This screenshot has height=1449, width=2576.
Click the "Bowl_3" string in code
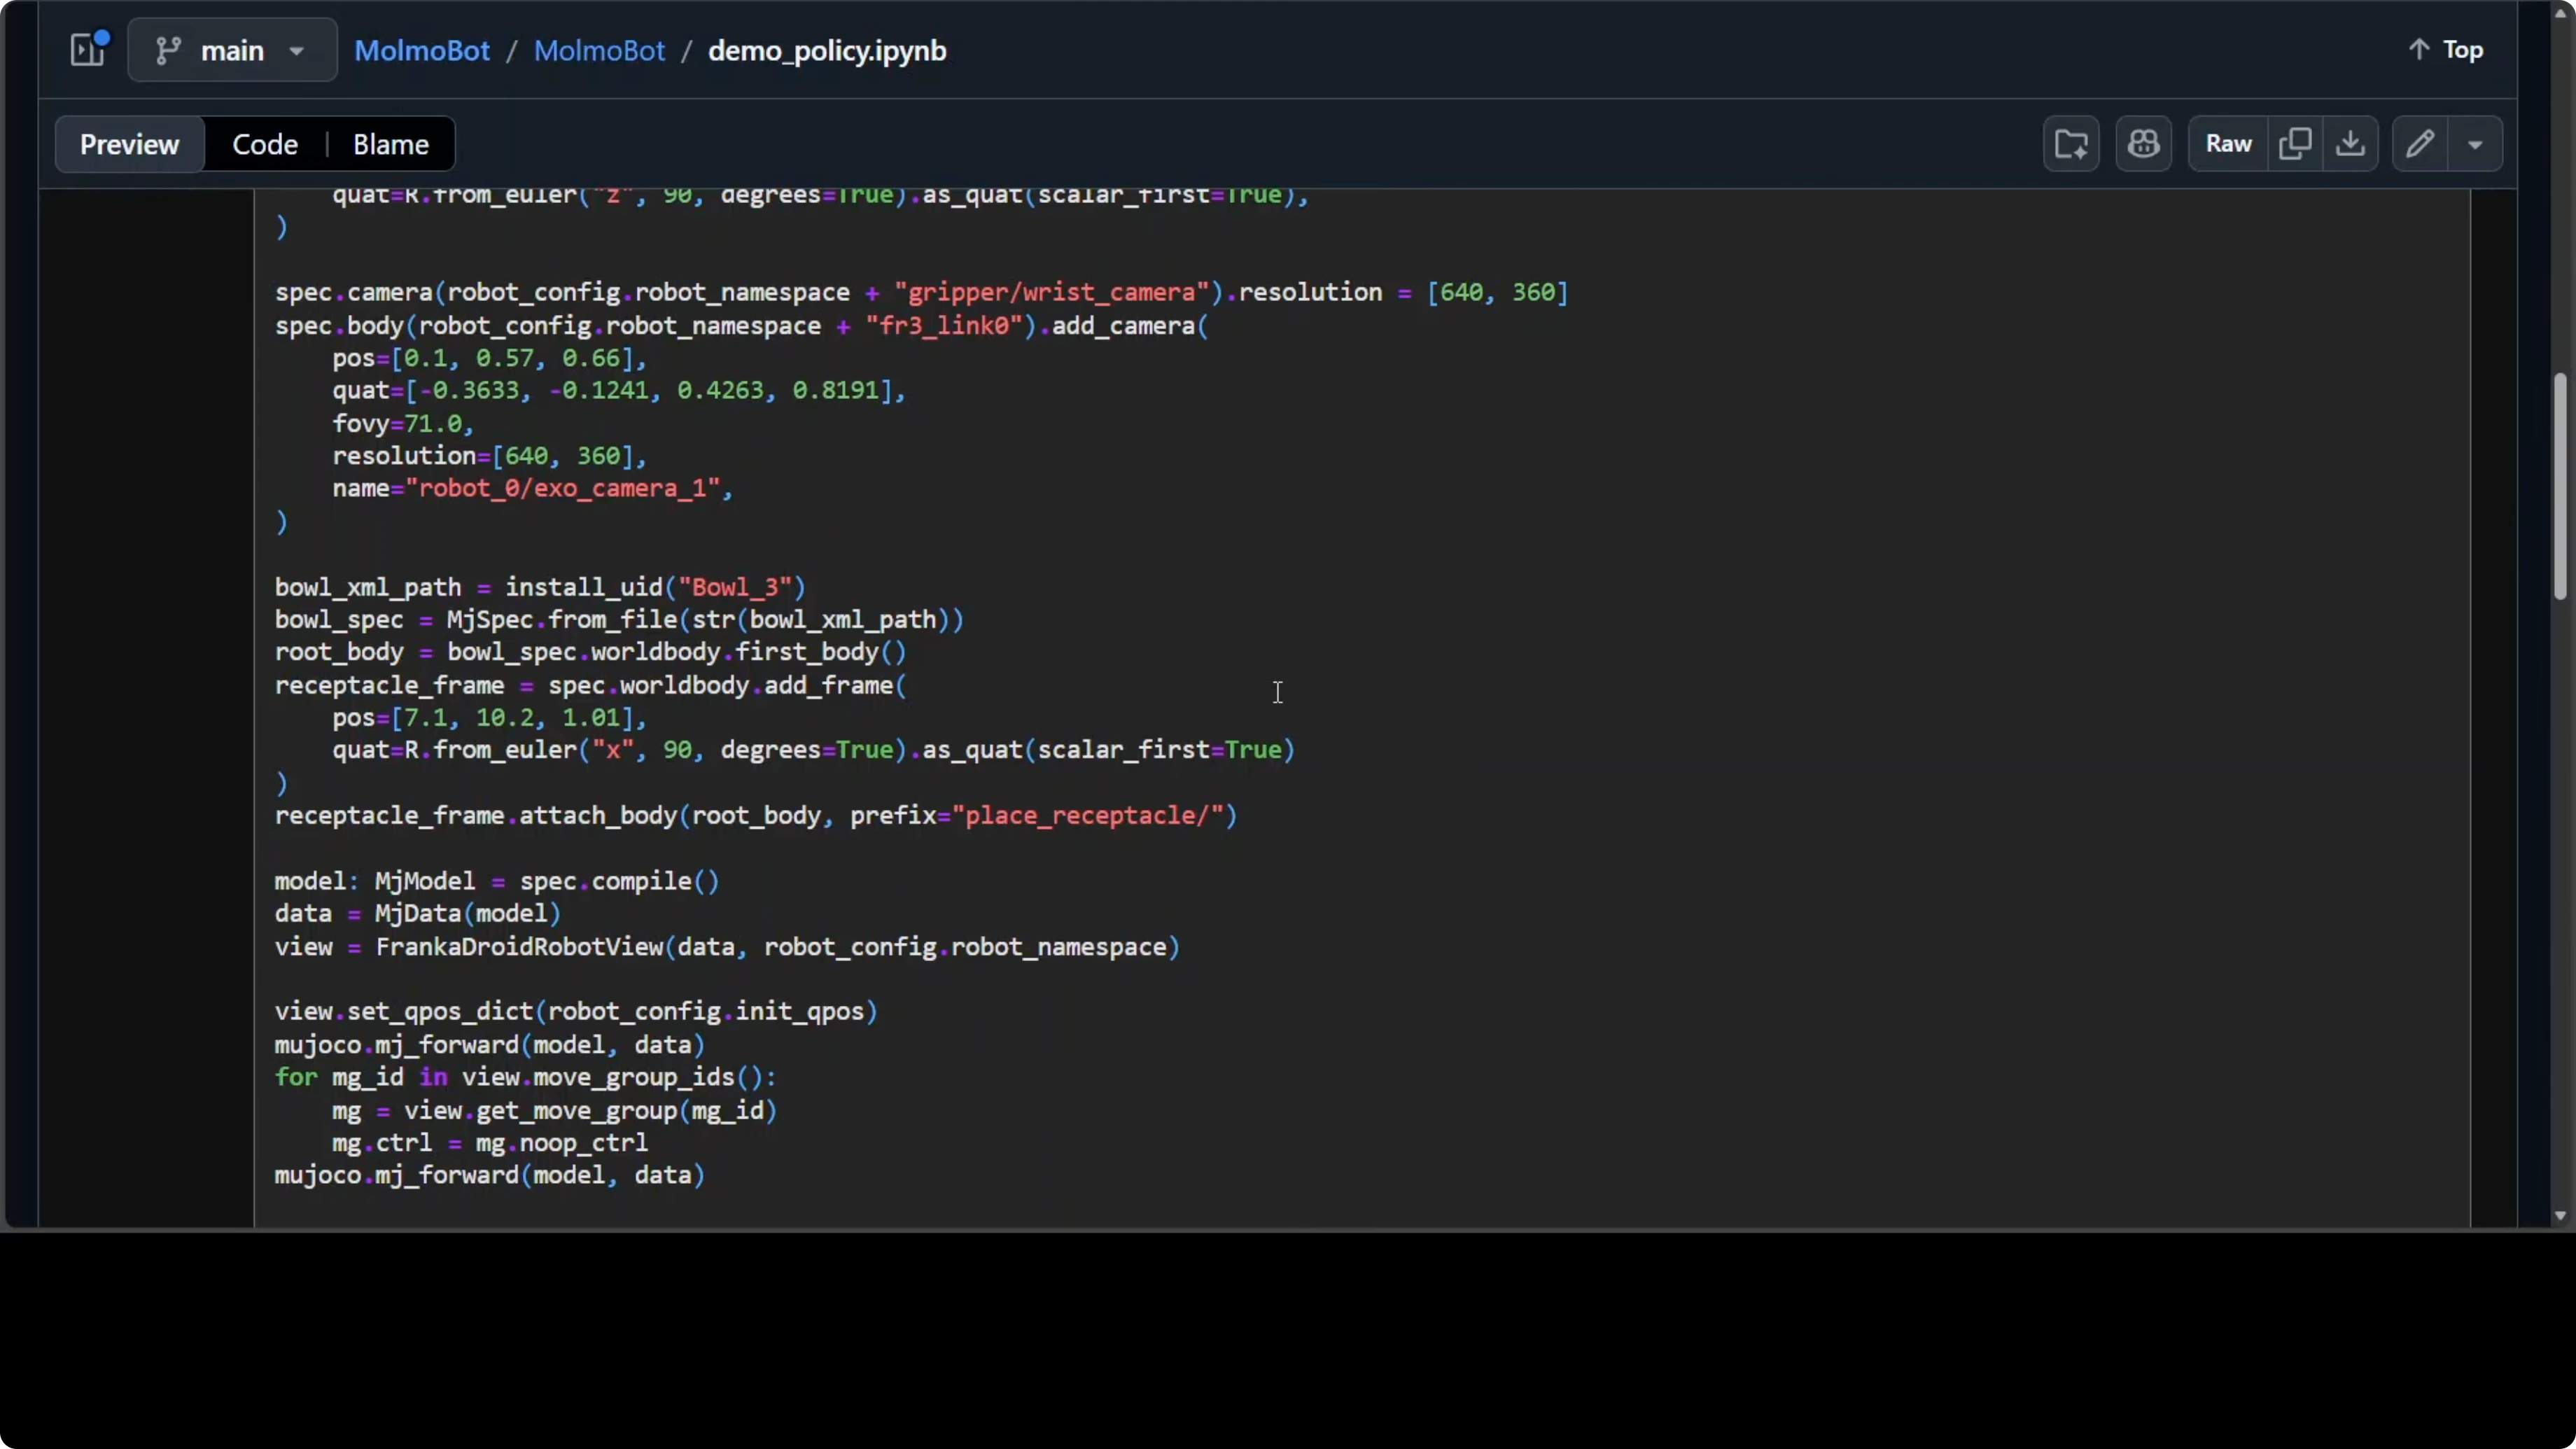pyautogui.click(x=734, y=587)
